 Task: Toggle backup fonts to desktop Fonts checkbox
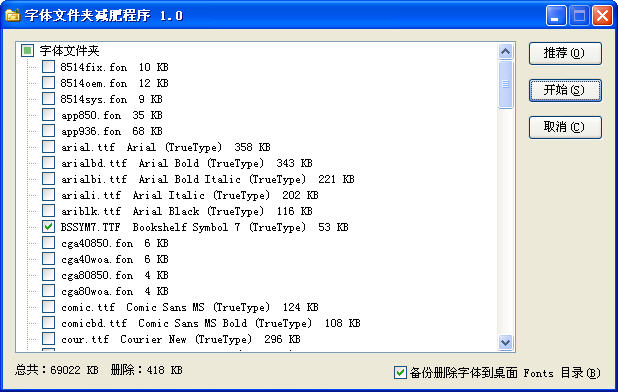(400, 372)
